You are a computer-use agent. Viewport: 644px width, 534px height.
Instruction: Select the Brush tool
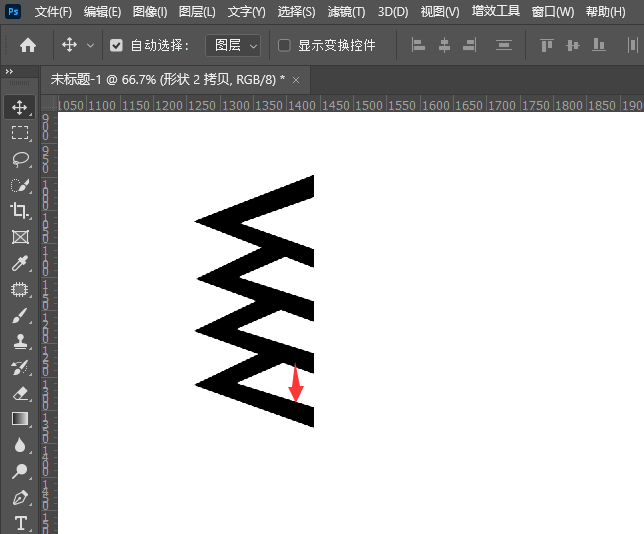click(19, 316)
